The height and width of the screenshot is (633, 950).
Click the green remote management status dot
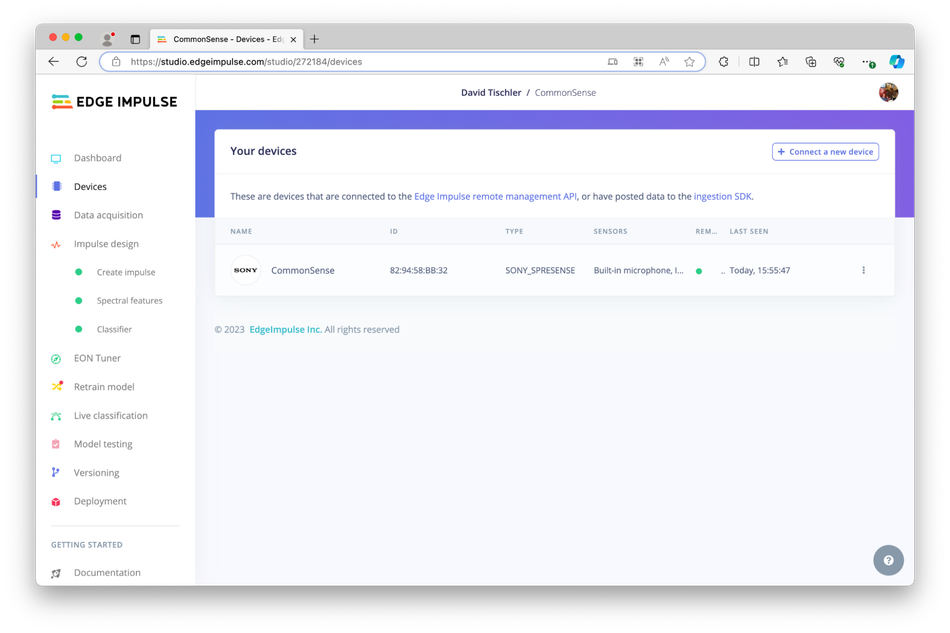[699, 271]
